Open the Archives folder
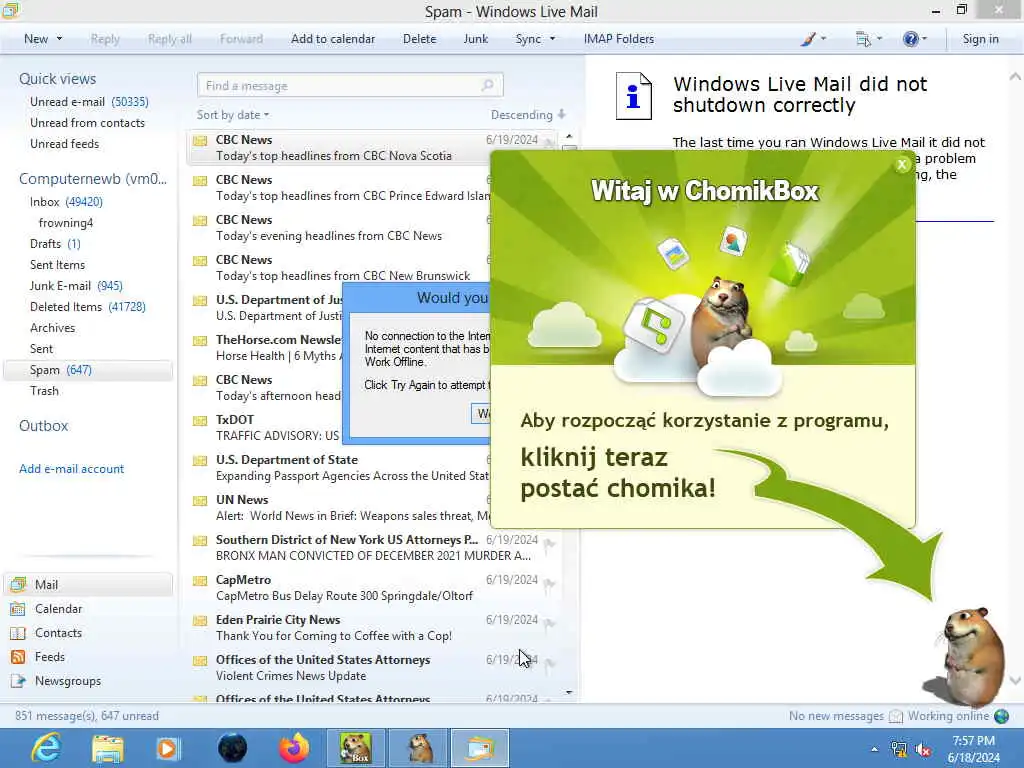 pyautogui.click(x=52, y=328)
